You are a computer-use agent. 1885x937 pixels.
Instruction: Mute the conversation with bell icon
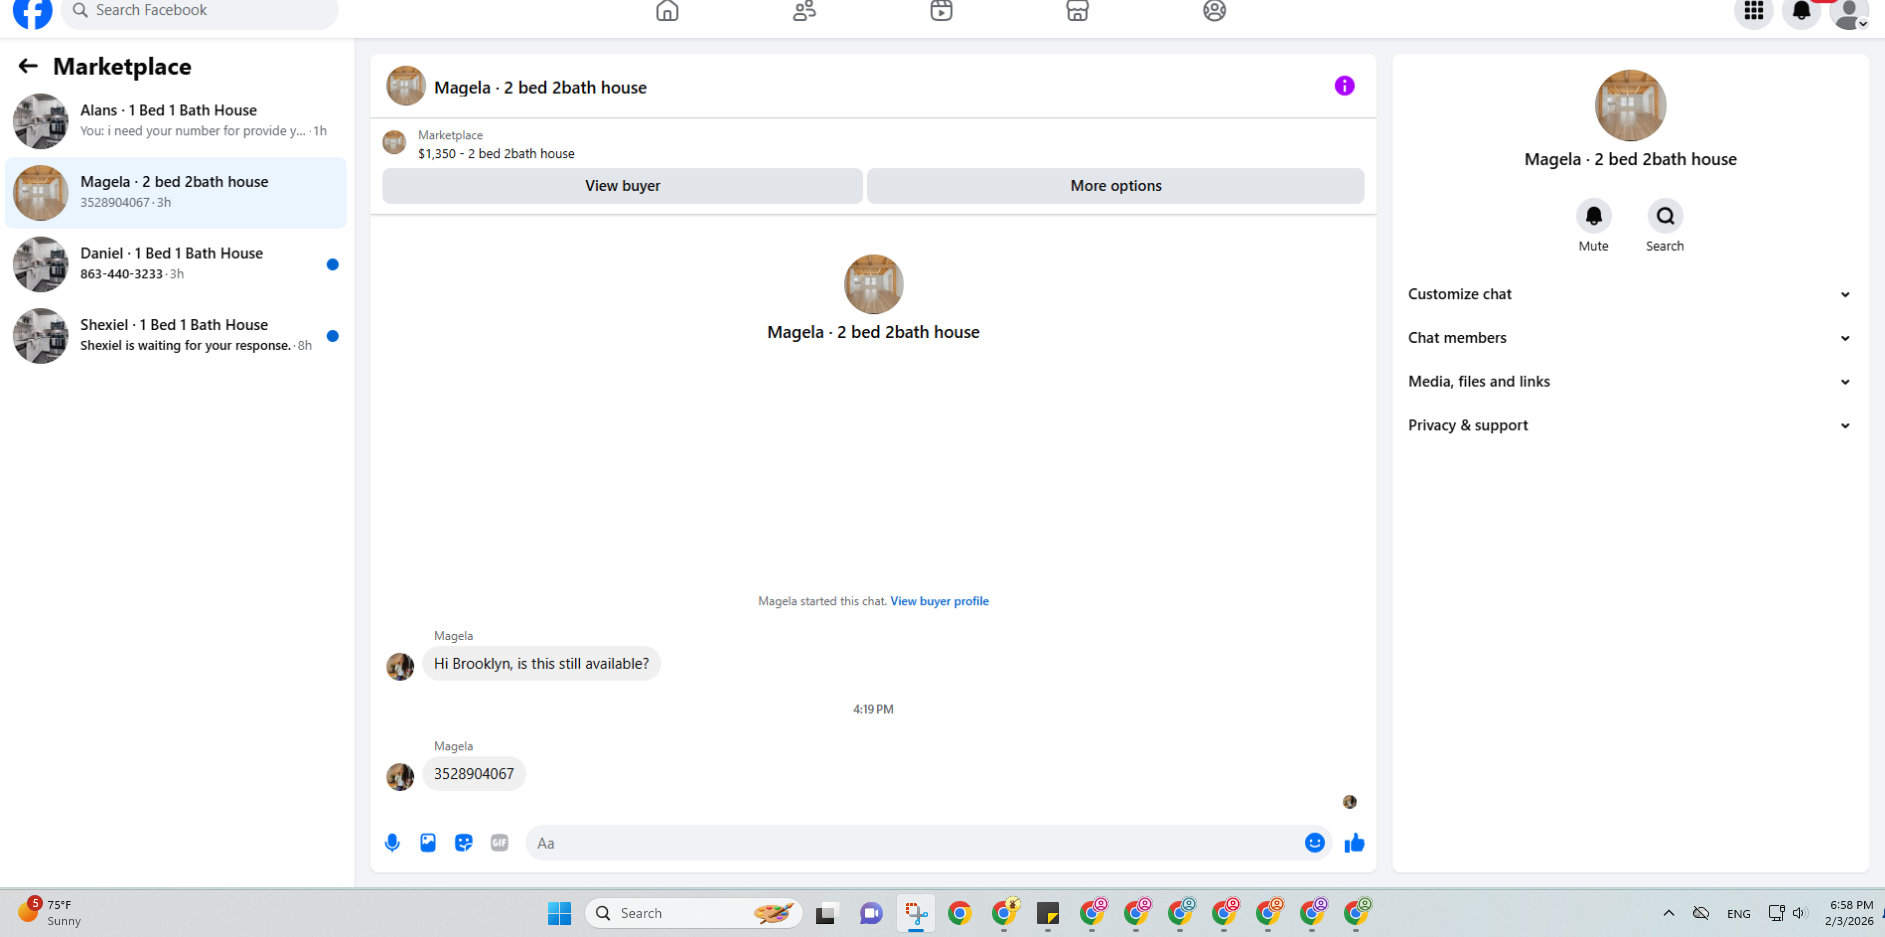[1594, 216]
